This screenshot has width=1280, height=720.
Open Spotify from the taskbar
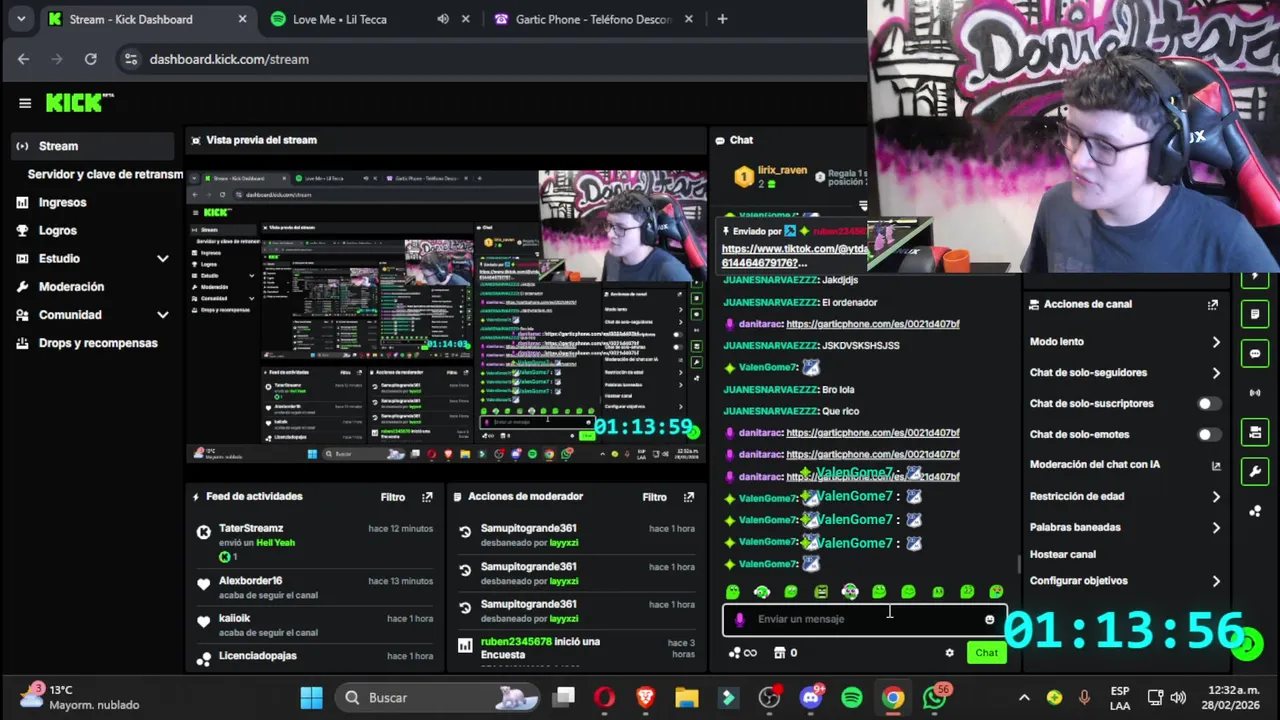852,697
